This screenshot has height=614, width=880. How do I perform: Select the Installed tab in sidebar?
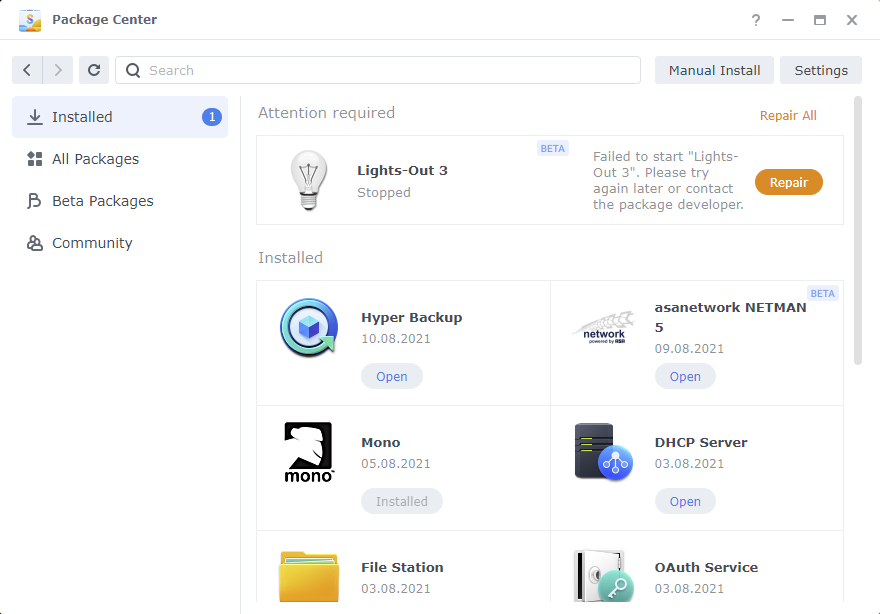click(120, 117)
